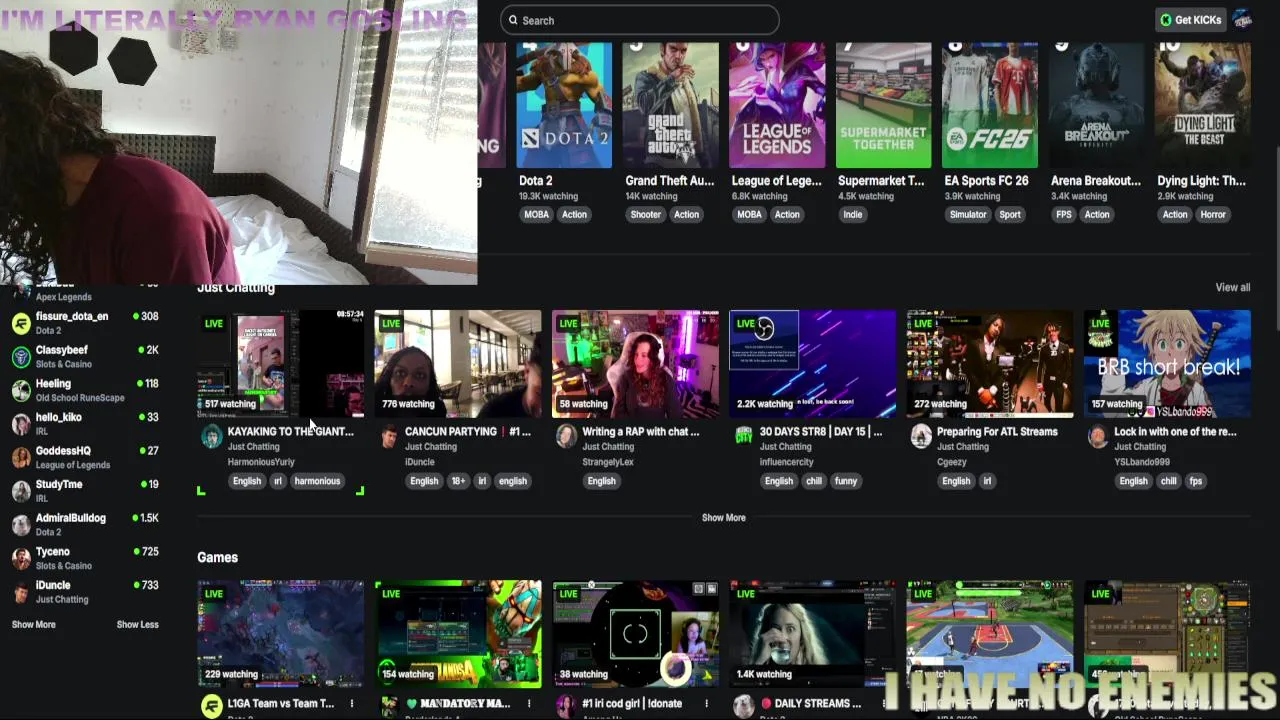Click View all for Just Chatting
Image resolution: width=1280 pixels, height=720 pixels.
pyautogui.click(x=1232, y=287)
